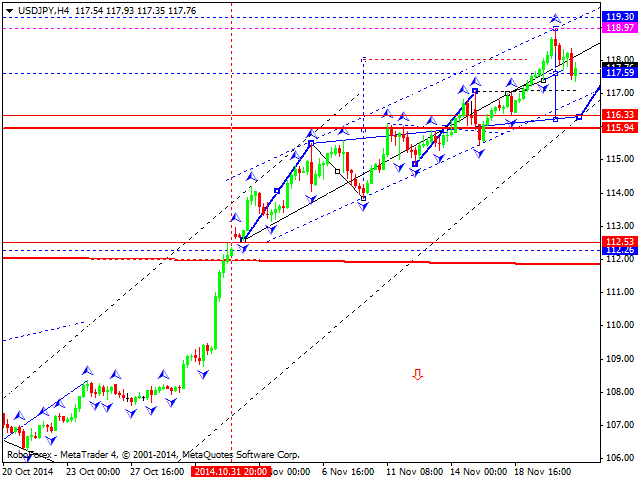Click the 106.00 price scale label
The width and height of the screenshot is (640, 480).
point(621,458)
